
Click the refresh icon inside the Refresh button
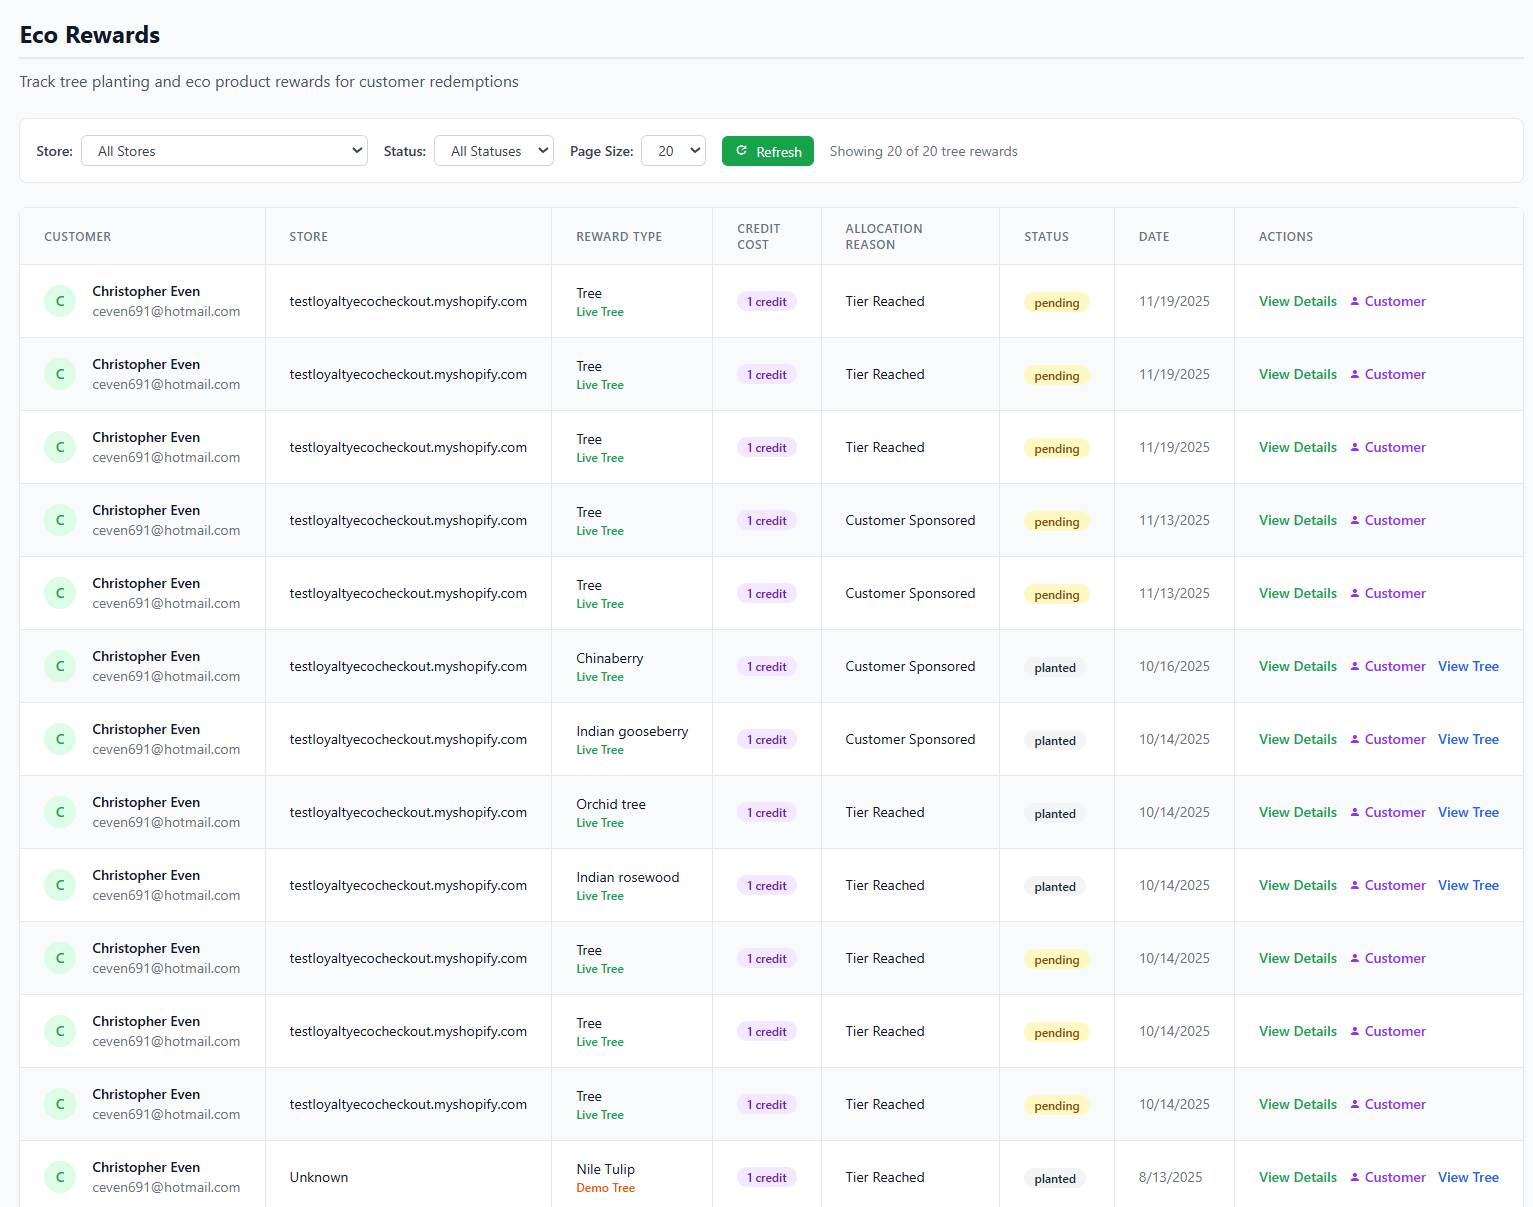point(741,150)
